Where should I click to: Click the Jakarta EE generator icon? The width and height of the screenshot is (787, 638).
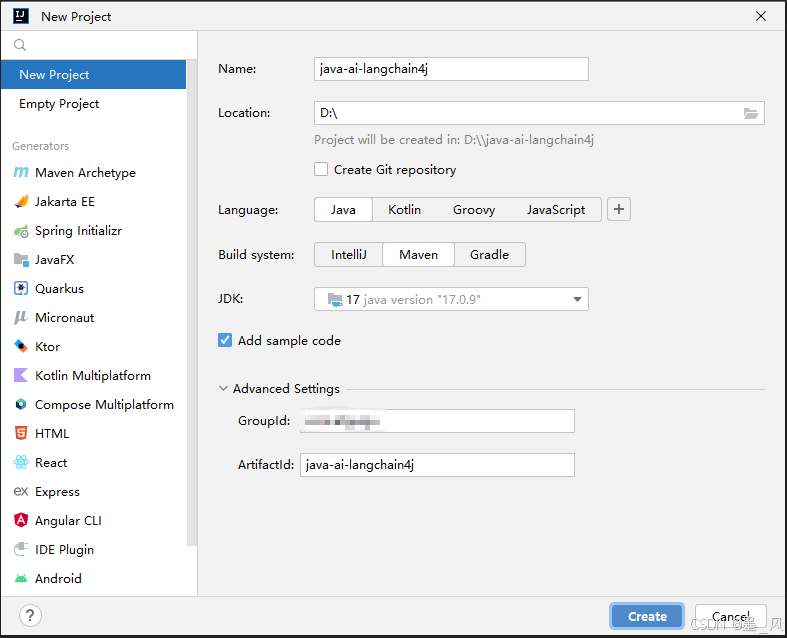click(21, 201)
